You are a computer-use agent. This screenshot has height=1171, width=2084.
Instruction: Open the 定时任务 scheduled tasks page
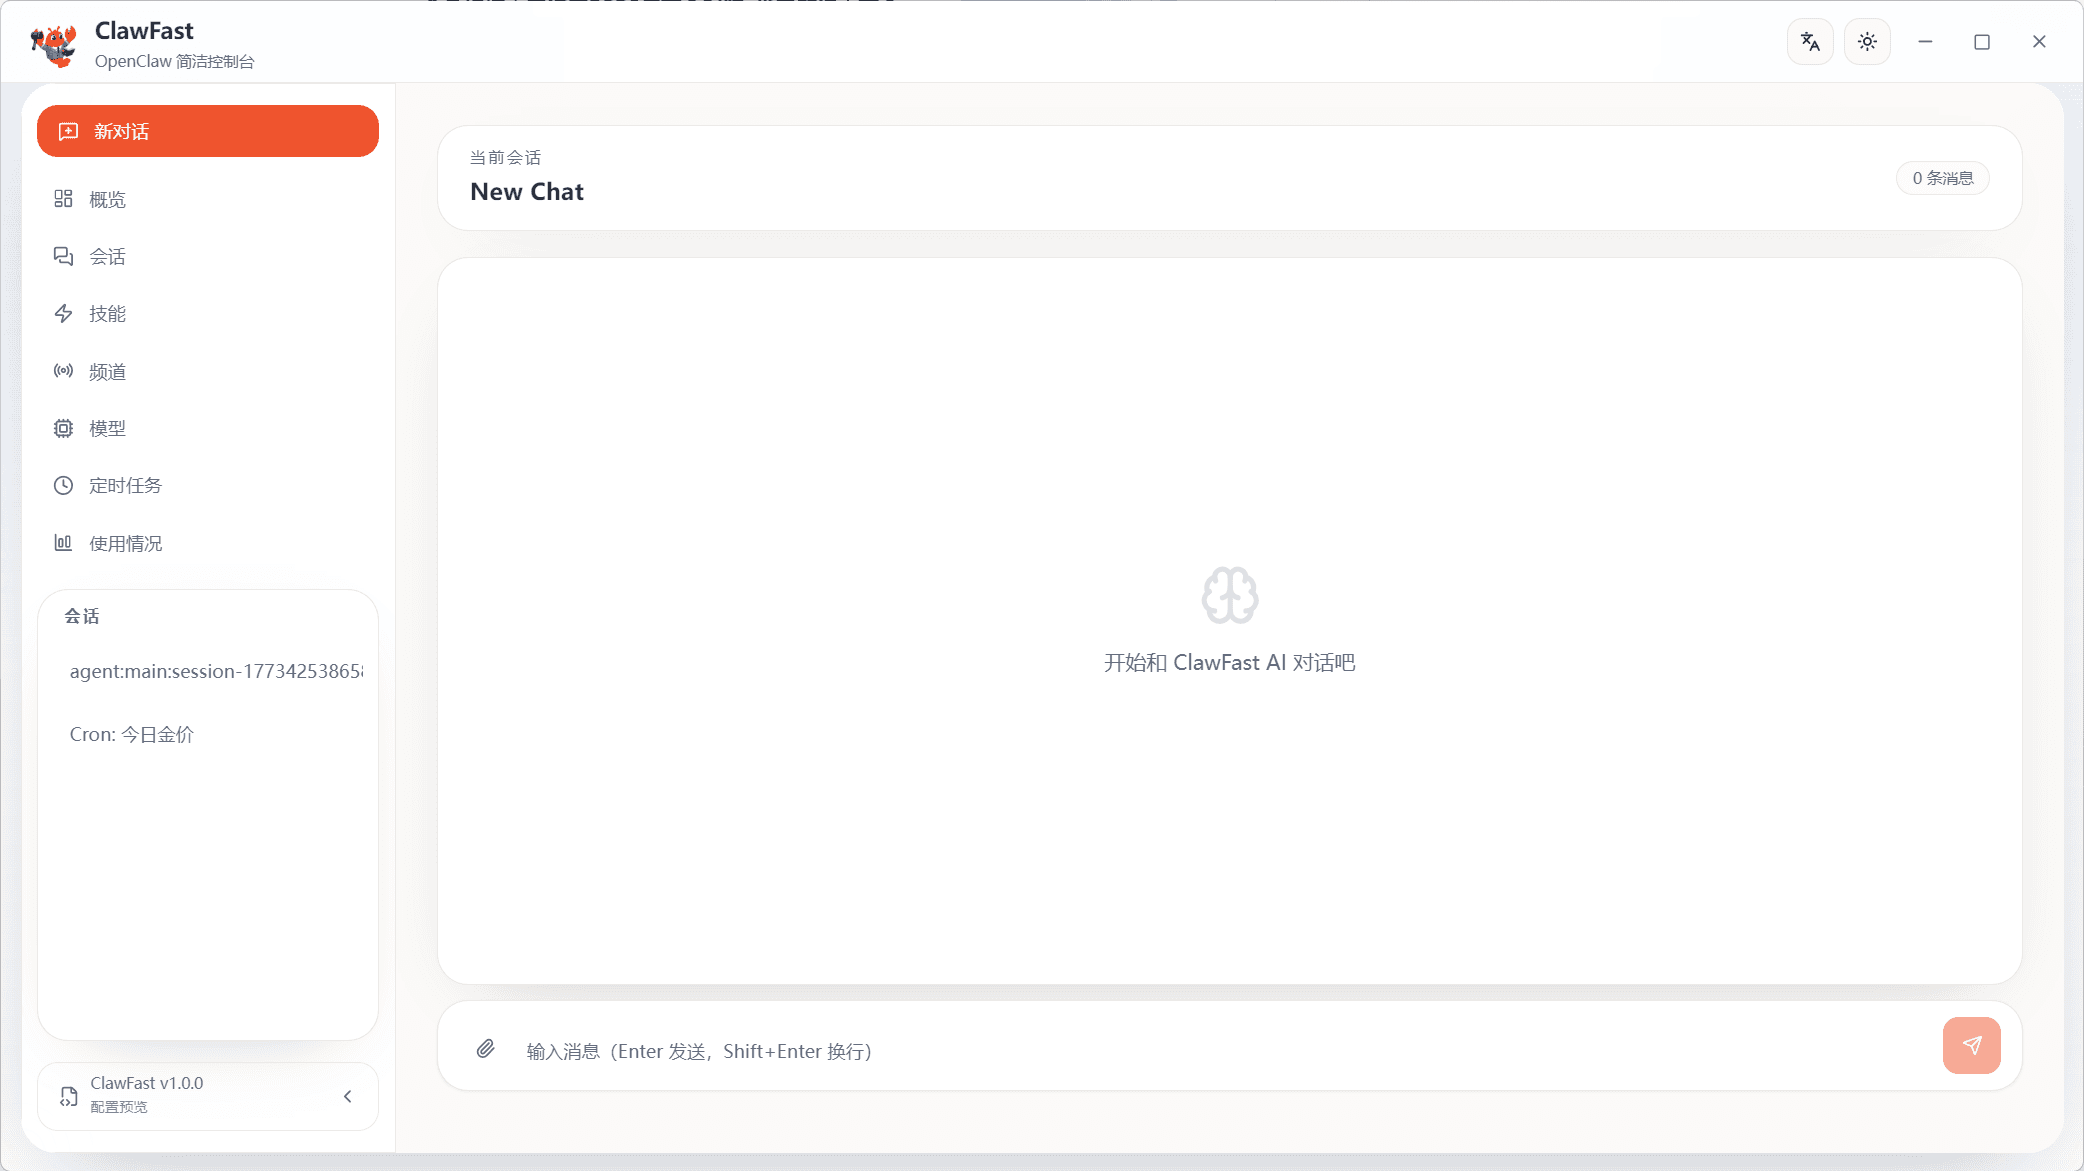[125, 486]
